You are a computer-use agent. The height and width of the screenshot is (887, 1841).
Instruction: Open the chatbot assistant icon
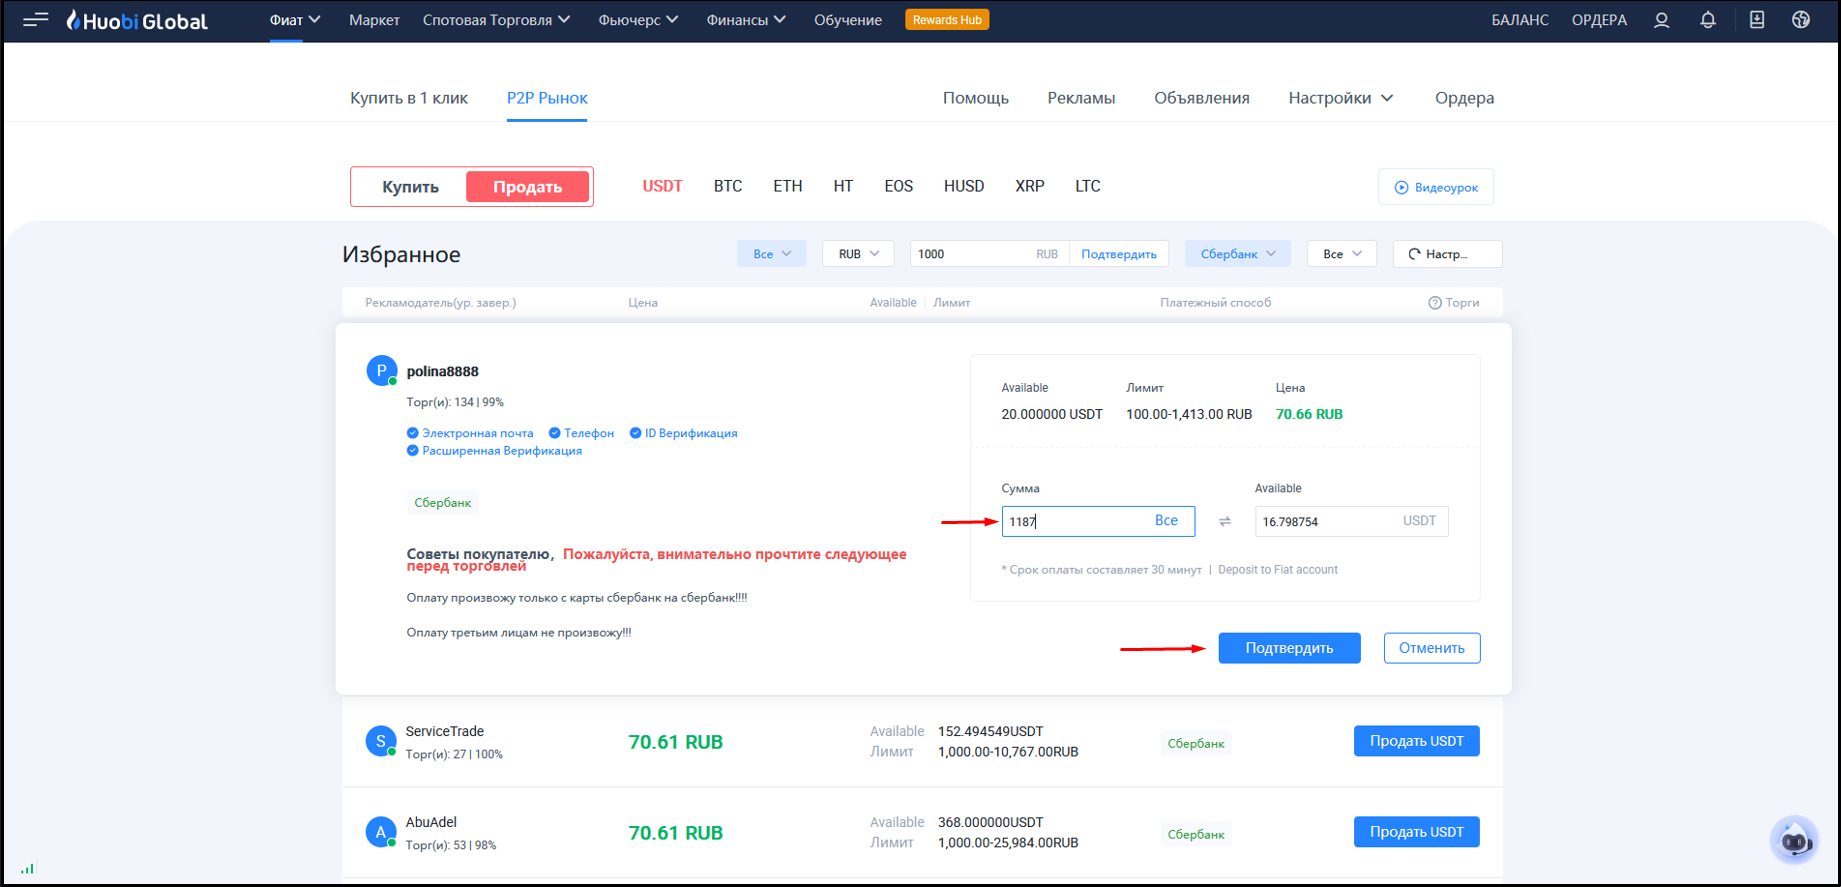pos(1794,840)
